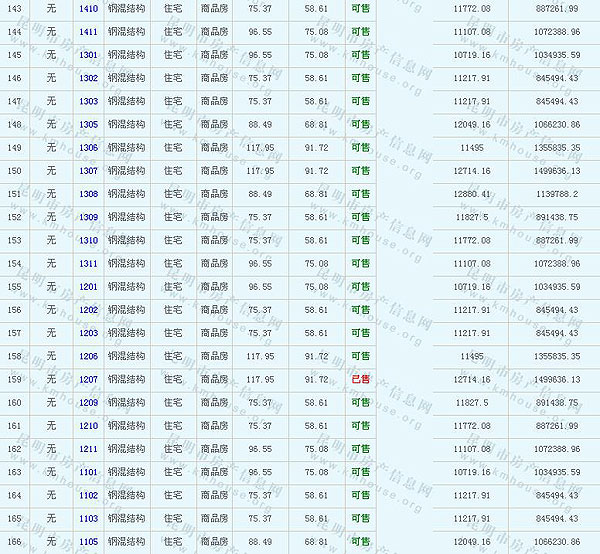Open room 1211 link
The width and height of the screenshot is (600, 554).
(x=88, y=449)
